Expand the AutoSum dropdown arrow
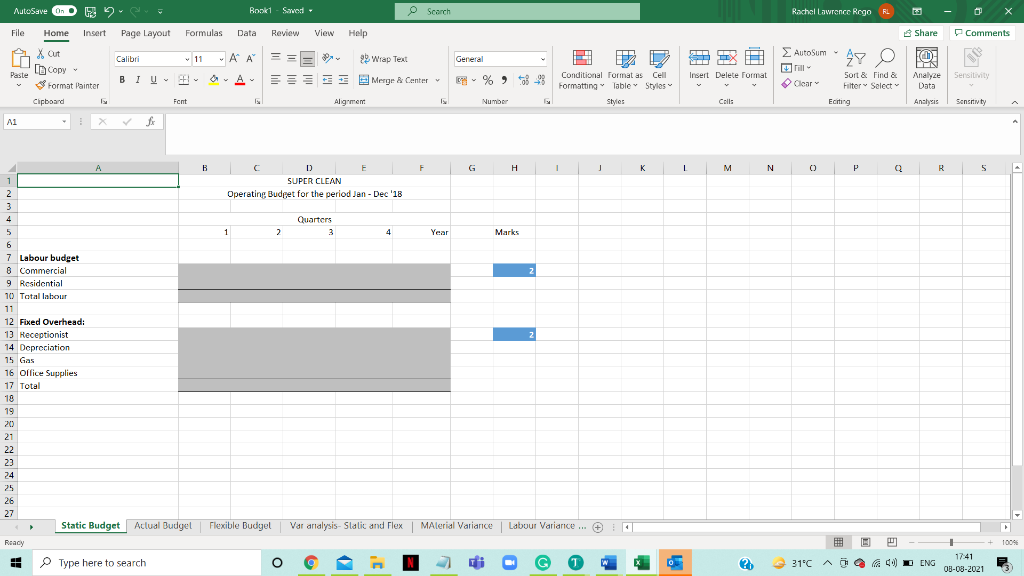 tap(835, 52)
